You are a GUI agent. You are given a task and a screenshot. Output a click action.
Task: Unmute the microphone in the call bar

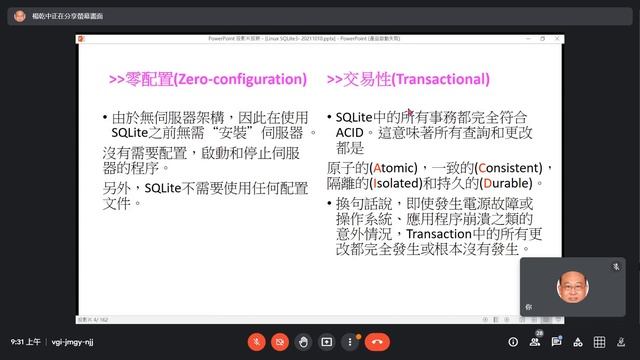click(x=256, y=342)
